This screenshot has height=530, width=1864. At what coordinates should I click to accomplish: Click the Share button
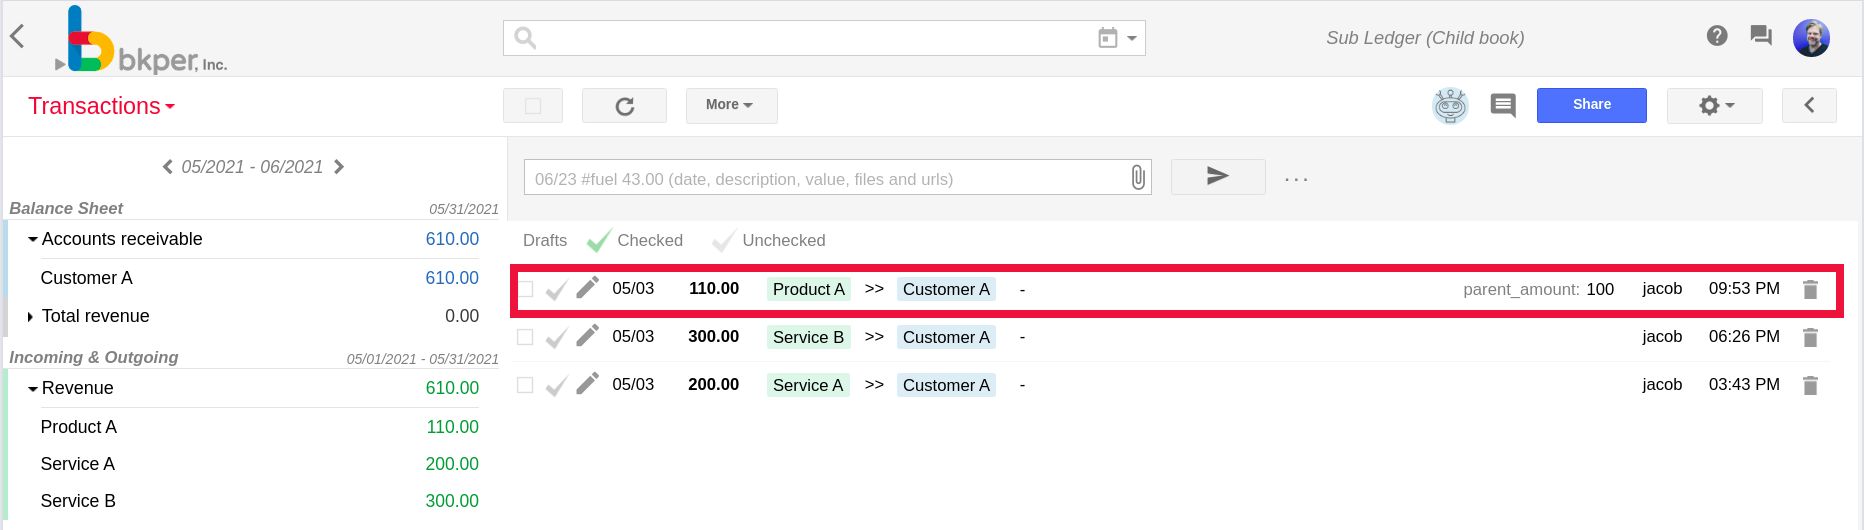tap(1591, 105)
